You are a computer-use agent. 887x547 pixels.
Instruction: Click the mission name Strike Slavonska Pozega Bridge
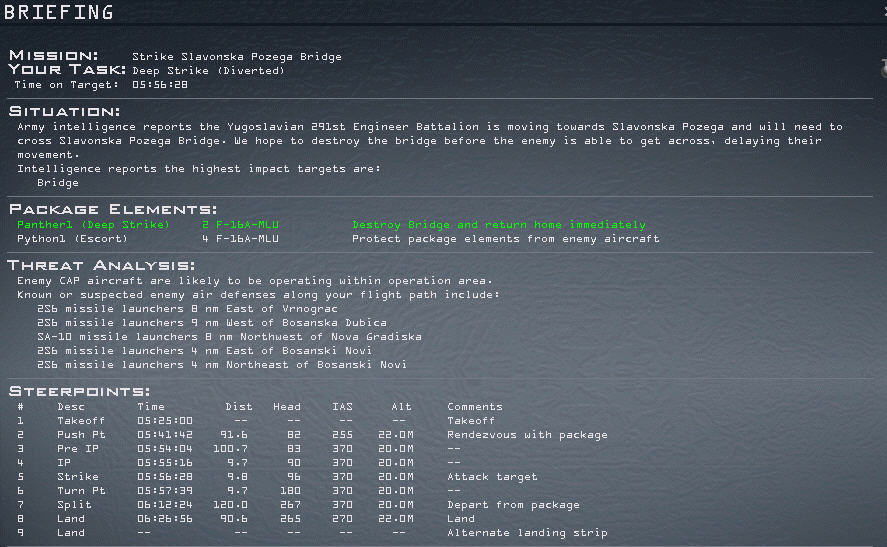[x=237, y=57]
